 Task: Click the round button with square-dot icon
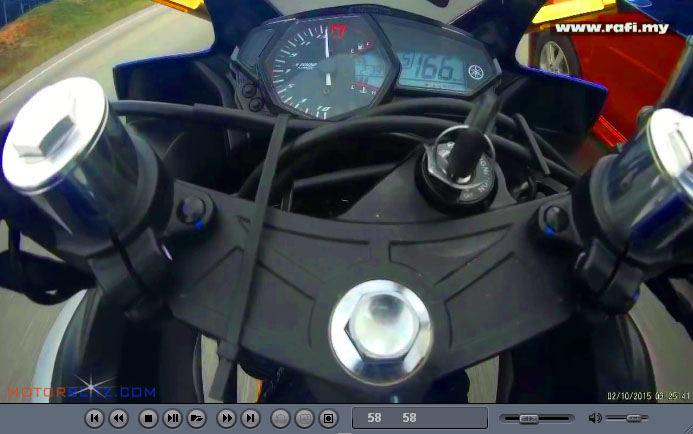click(328, 418)
